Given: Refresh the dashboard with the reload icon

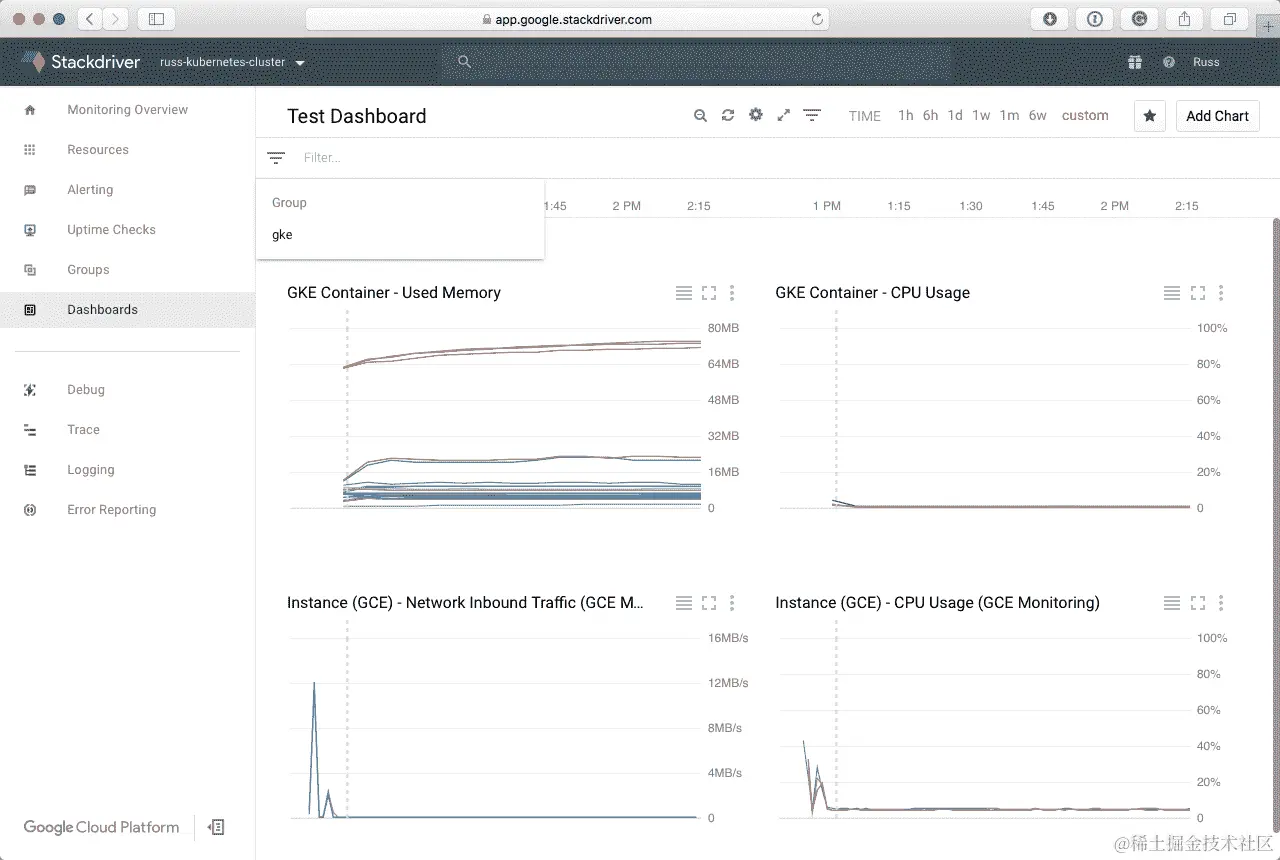Looking at the screenshot, I should (x=728, y=116).
